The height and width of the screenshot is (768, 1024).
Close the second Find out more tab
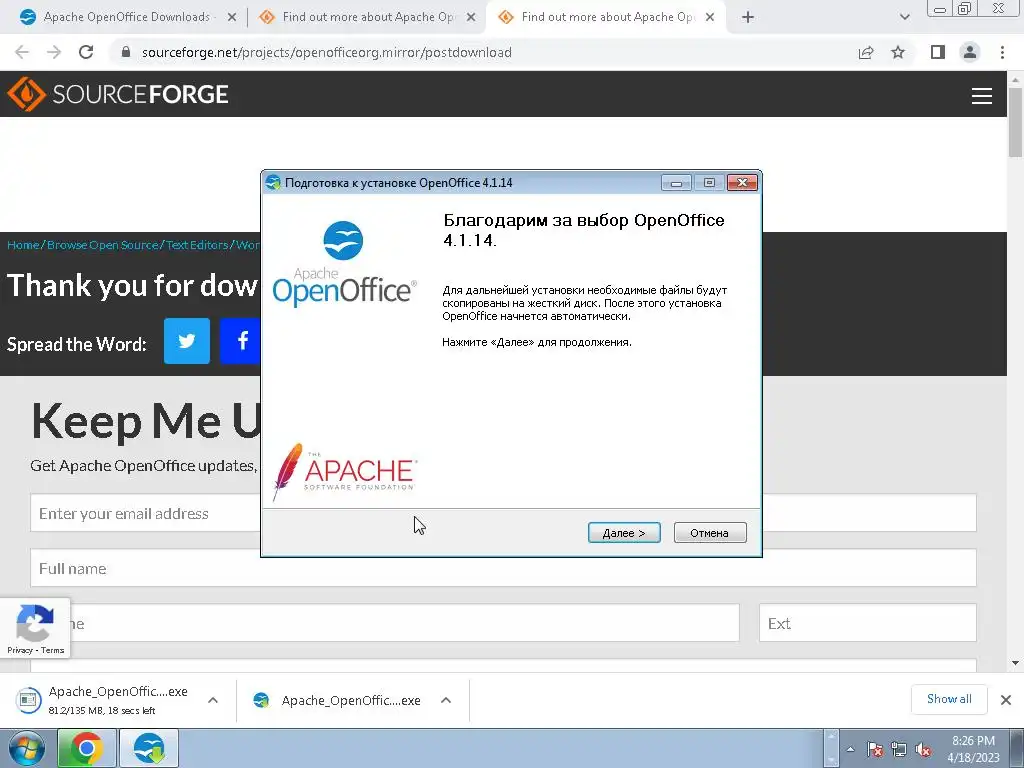click(471, 18)
